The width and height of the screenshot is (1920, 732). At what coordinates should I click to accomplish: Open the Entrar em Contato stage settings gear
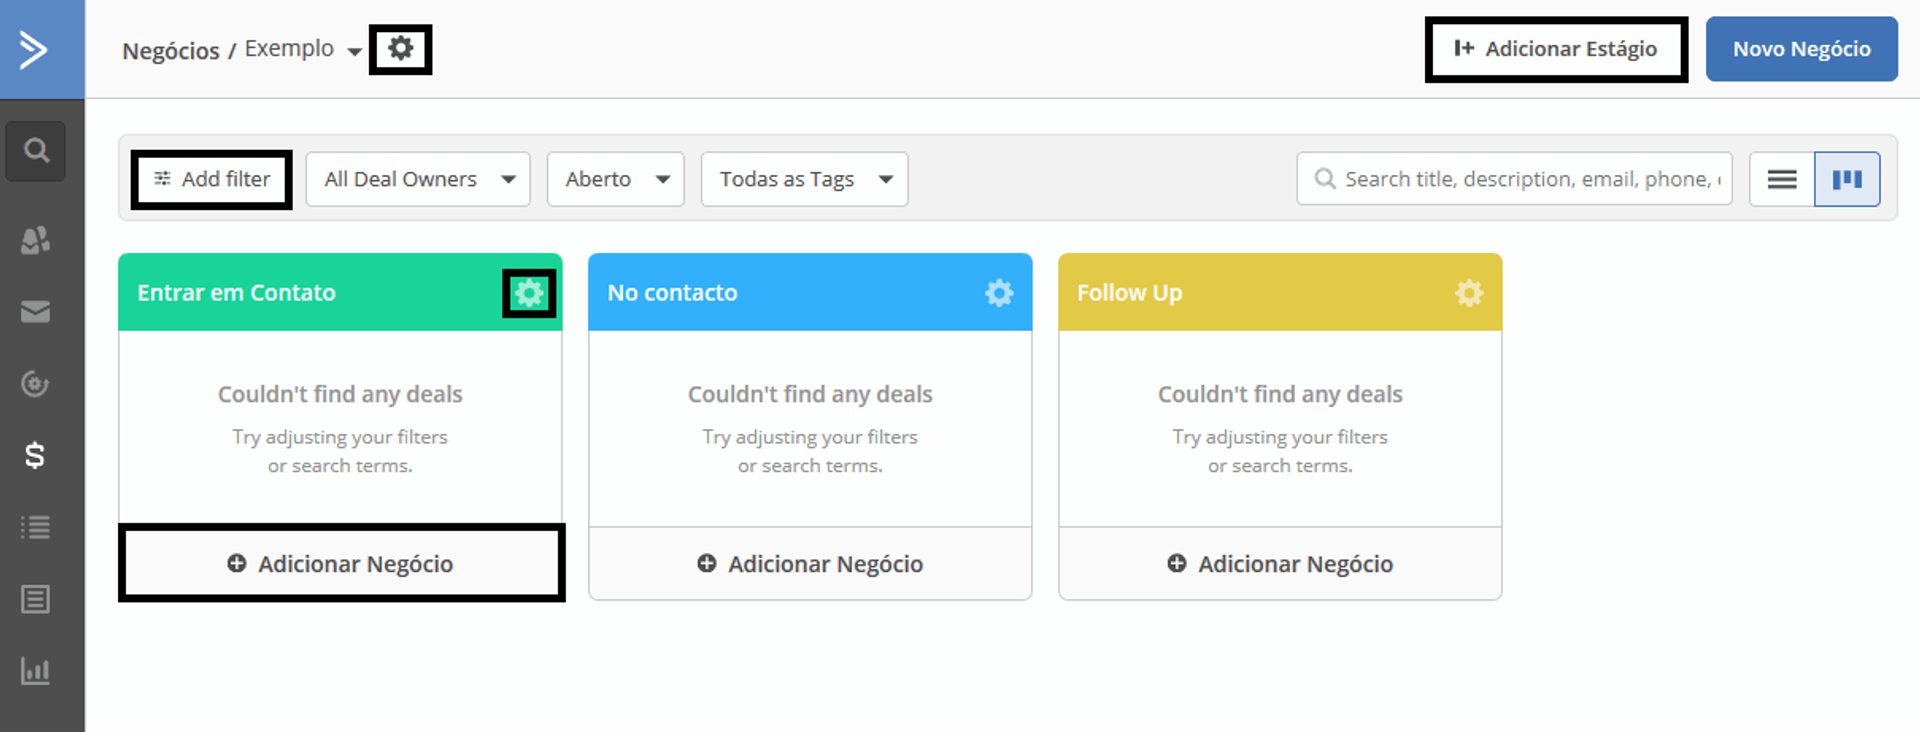(x=528, y=293)
